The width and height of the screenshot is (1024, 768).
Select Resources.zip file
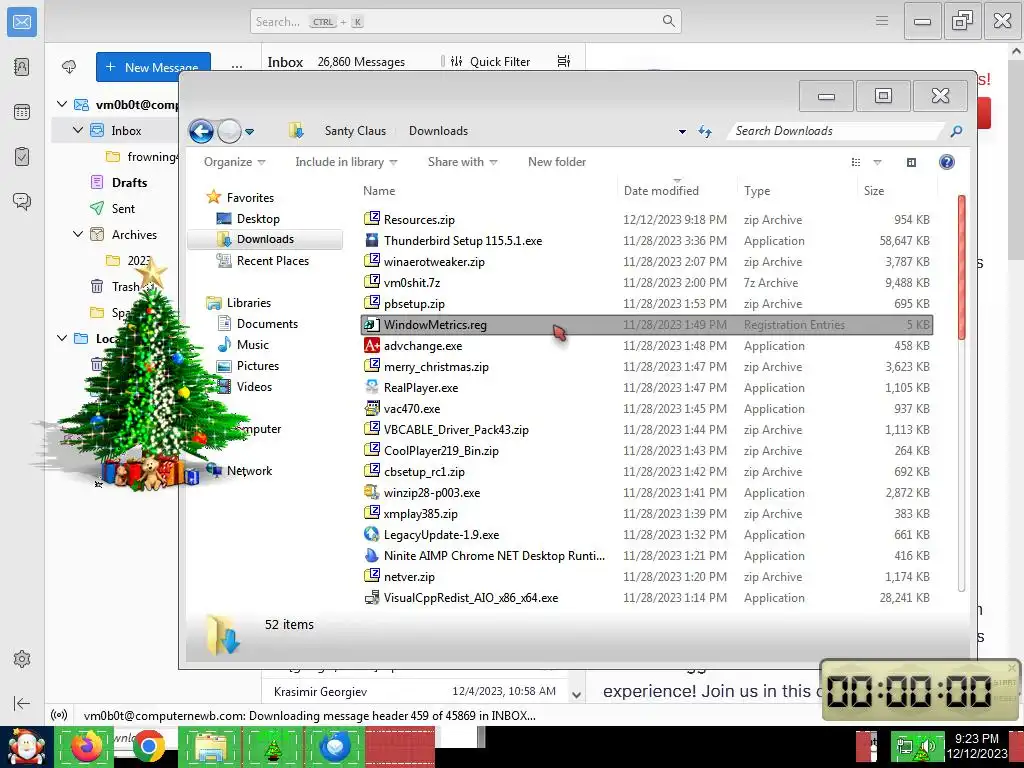tap(647, 219)
